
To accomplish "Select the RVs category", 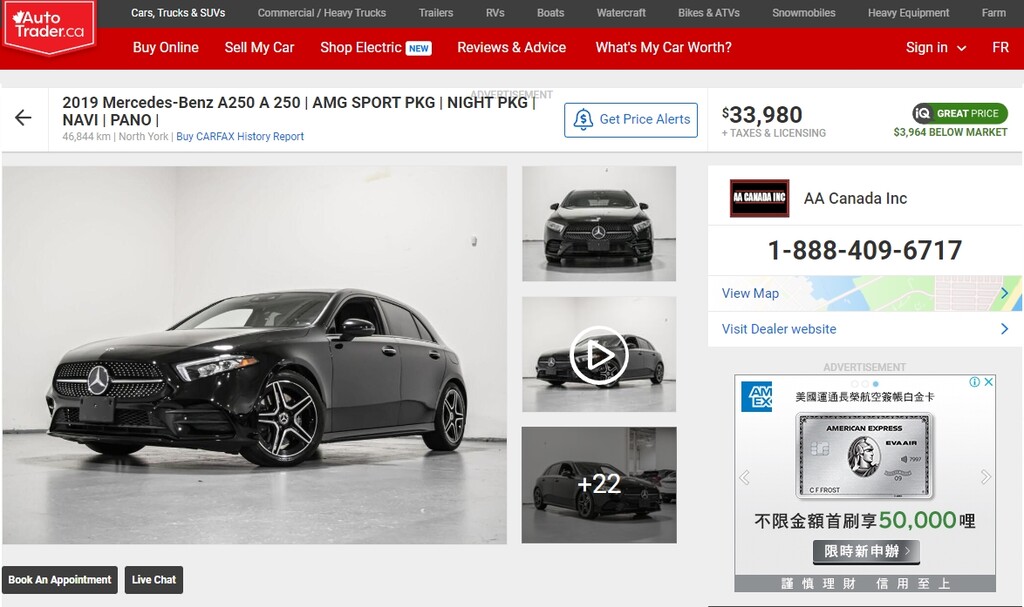I will tap(495, 13).
